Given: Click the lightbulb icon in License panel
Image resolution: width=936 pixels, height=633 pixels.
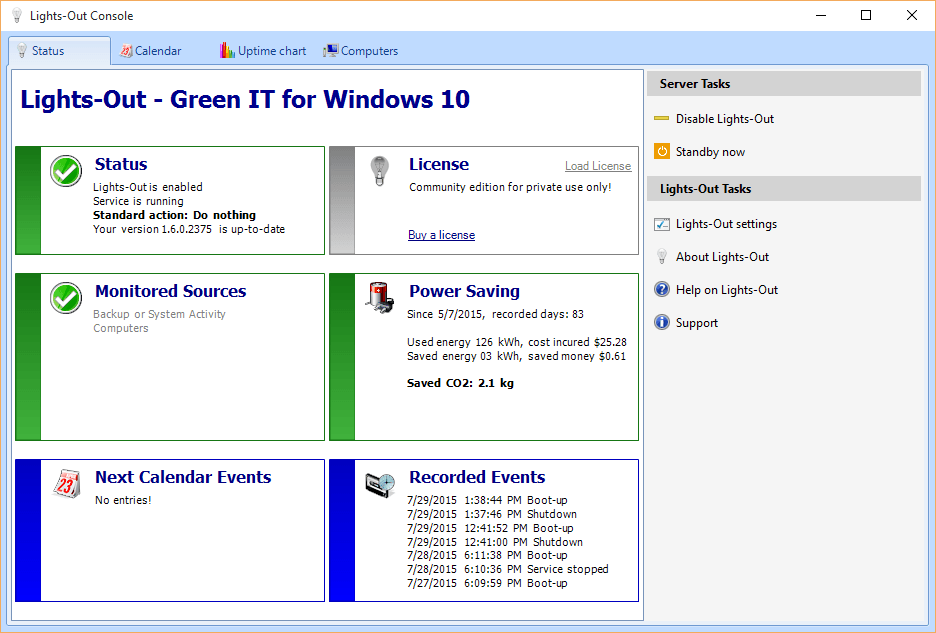Looking at the screenshot, I should (379, 171).
